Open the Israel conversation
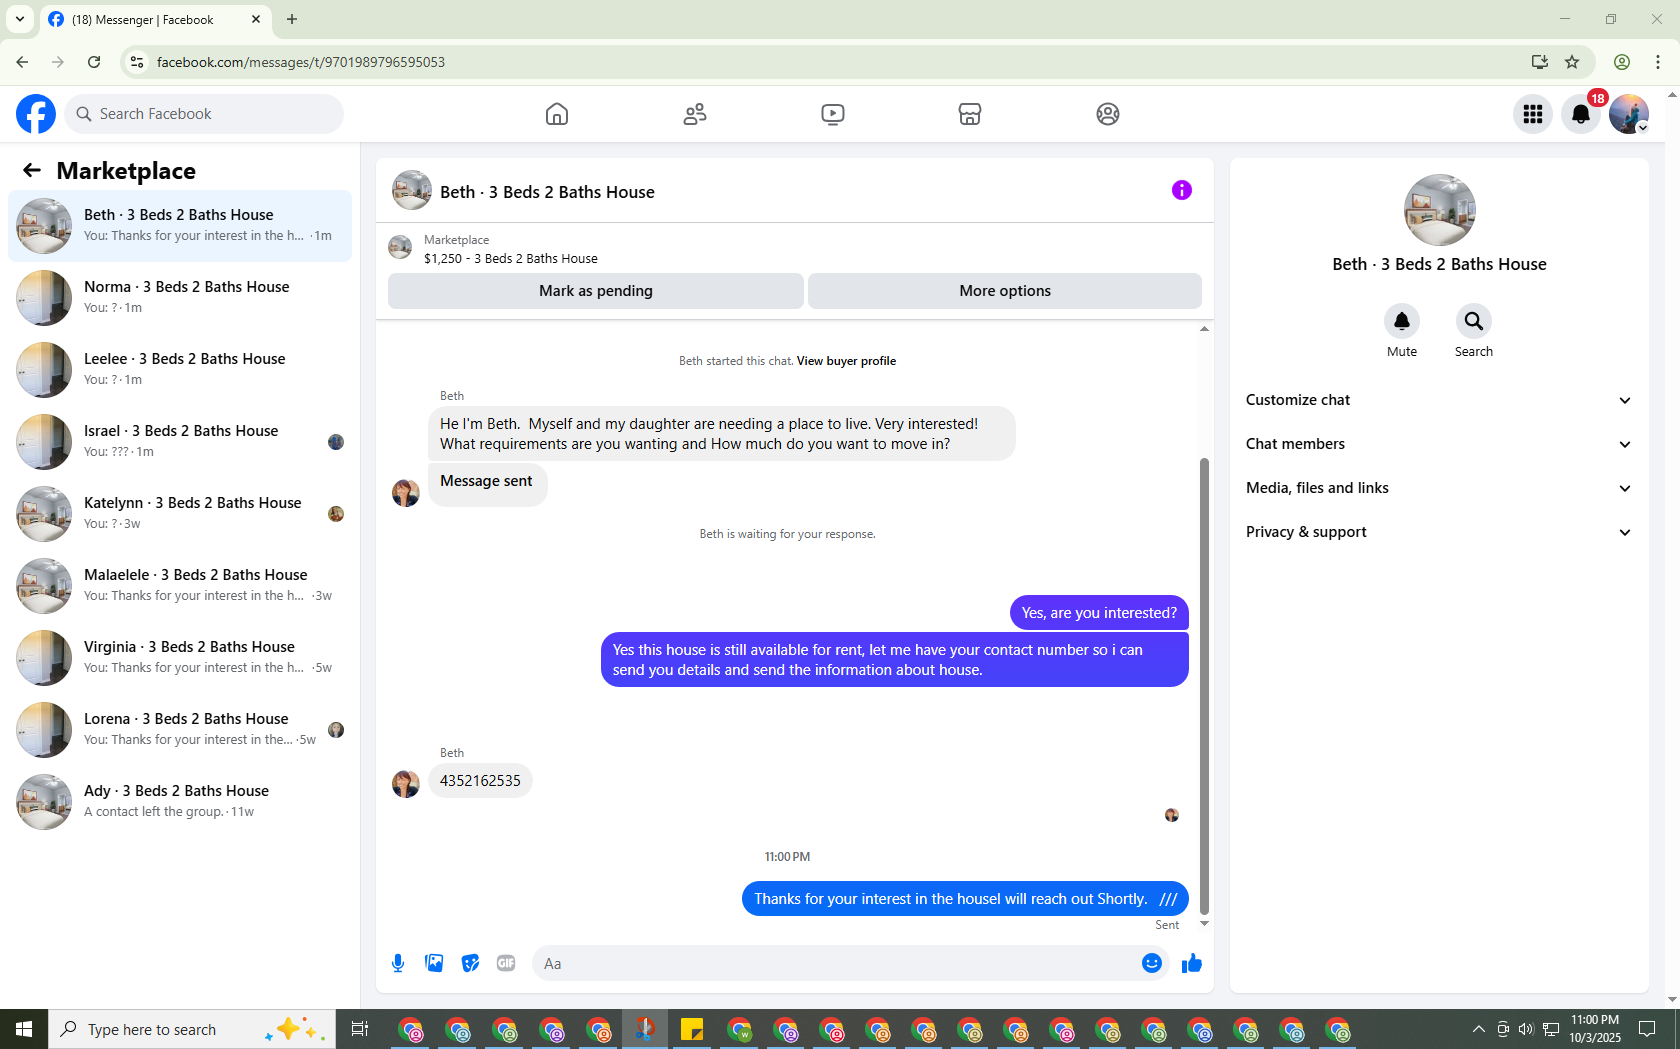Image resolution: width=1680 pixels, height=1049 pixels. [180, 442]
